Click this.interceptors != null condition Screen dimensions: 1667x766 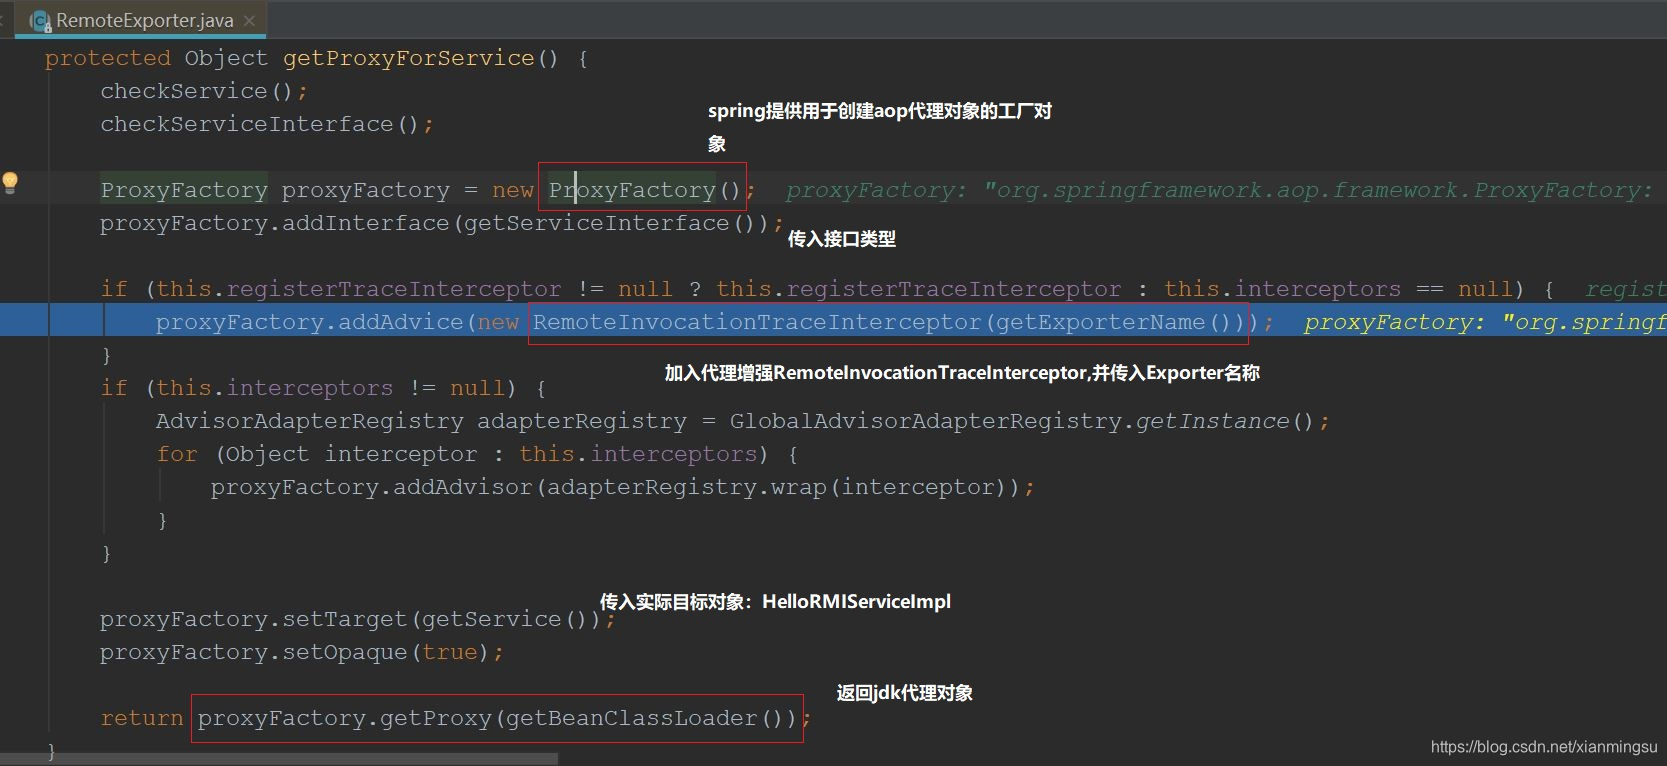click(x=330, y=388)
